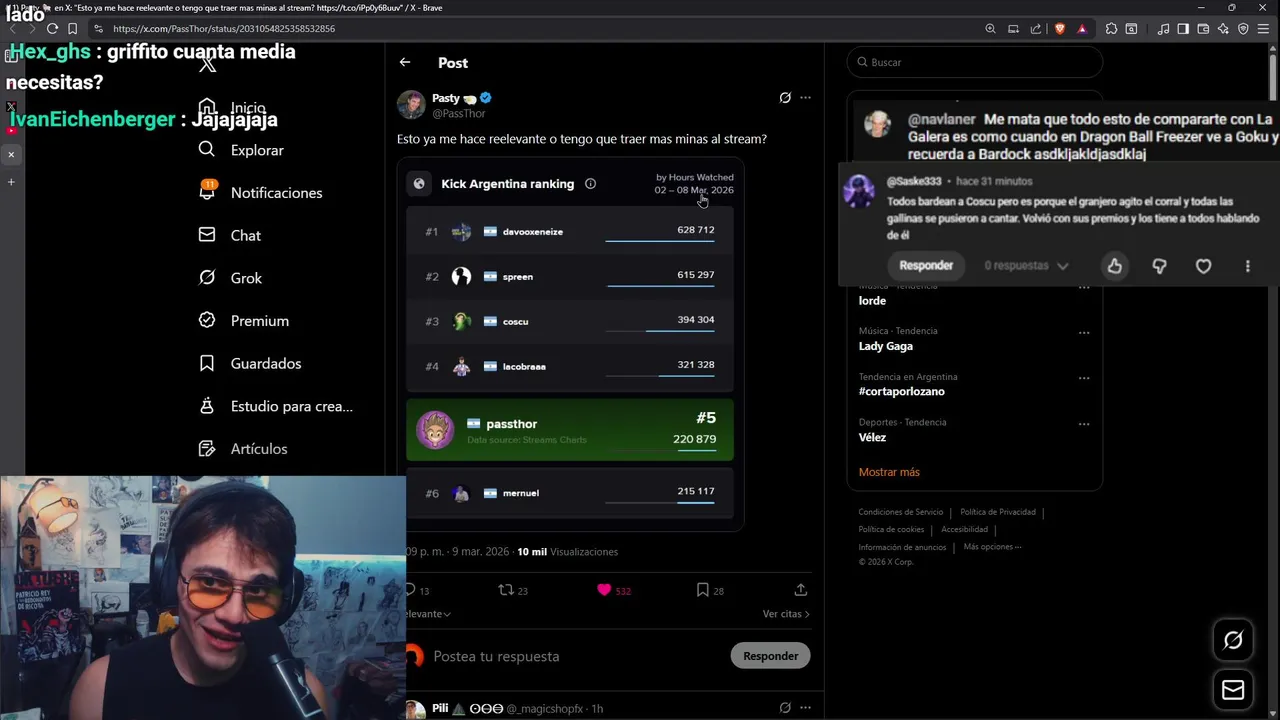The image size is (1280, 720).
Task: Open Ver citas link
Action: pyautogui.click(x=786, y=614)
